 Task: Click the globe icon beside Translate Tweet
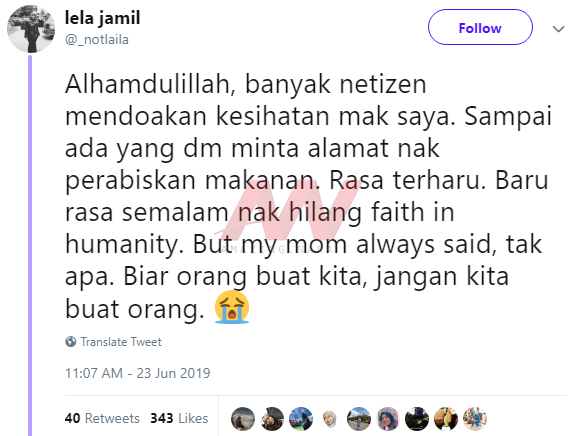71,342
